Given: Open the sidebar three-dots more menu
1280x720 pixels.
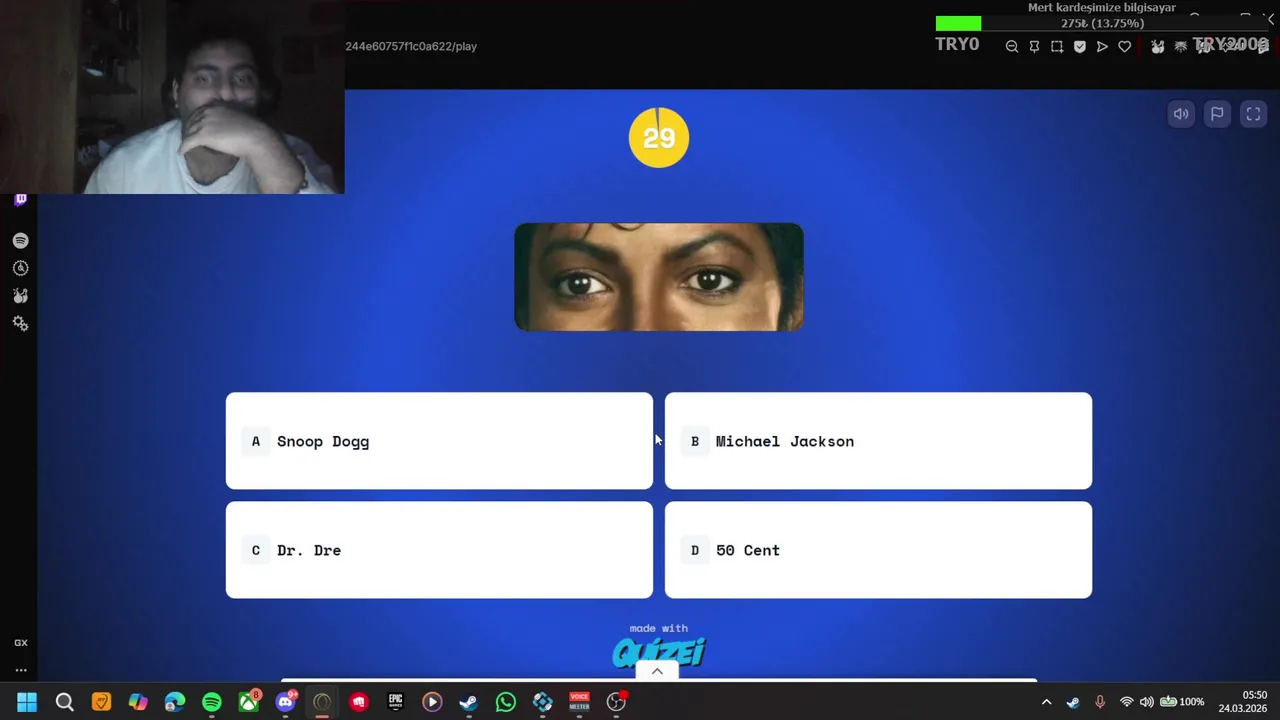Looking at the screenshot, I should click(20, 671).
